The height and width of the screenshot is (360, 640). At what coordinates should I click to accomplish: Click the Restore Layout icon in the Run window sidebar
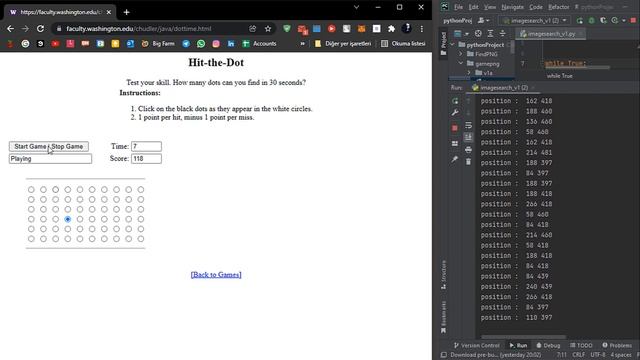click(455, 143)
